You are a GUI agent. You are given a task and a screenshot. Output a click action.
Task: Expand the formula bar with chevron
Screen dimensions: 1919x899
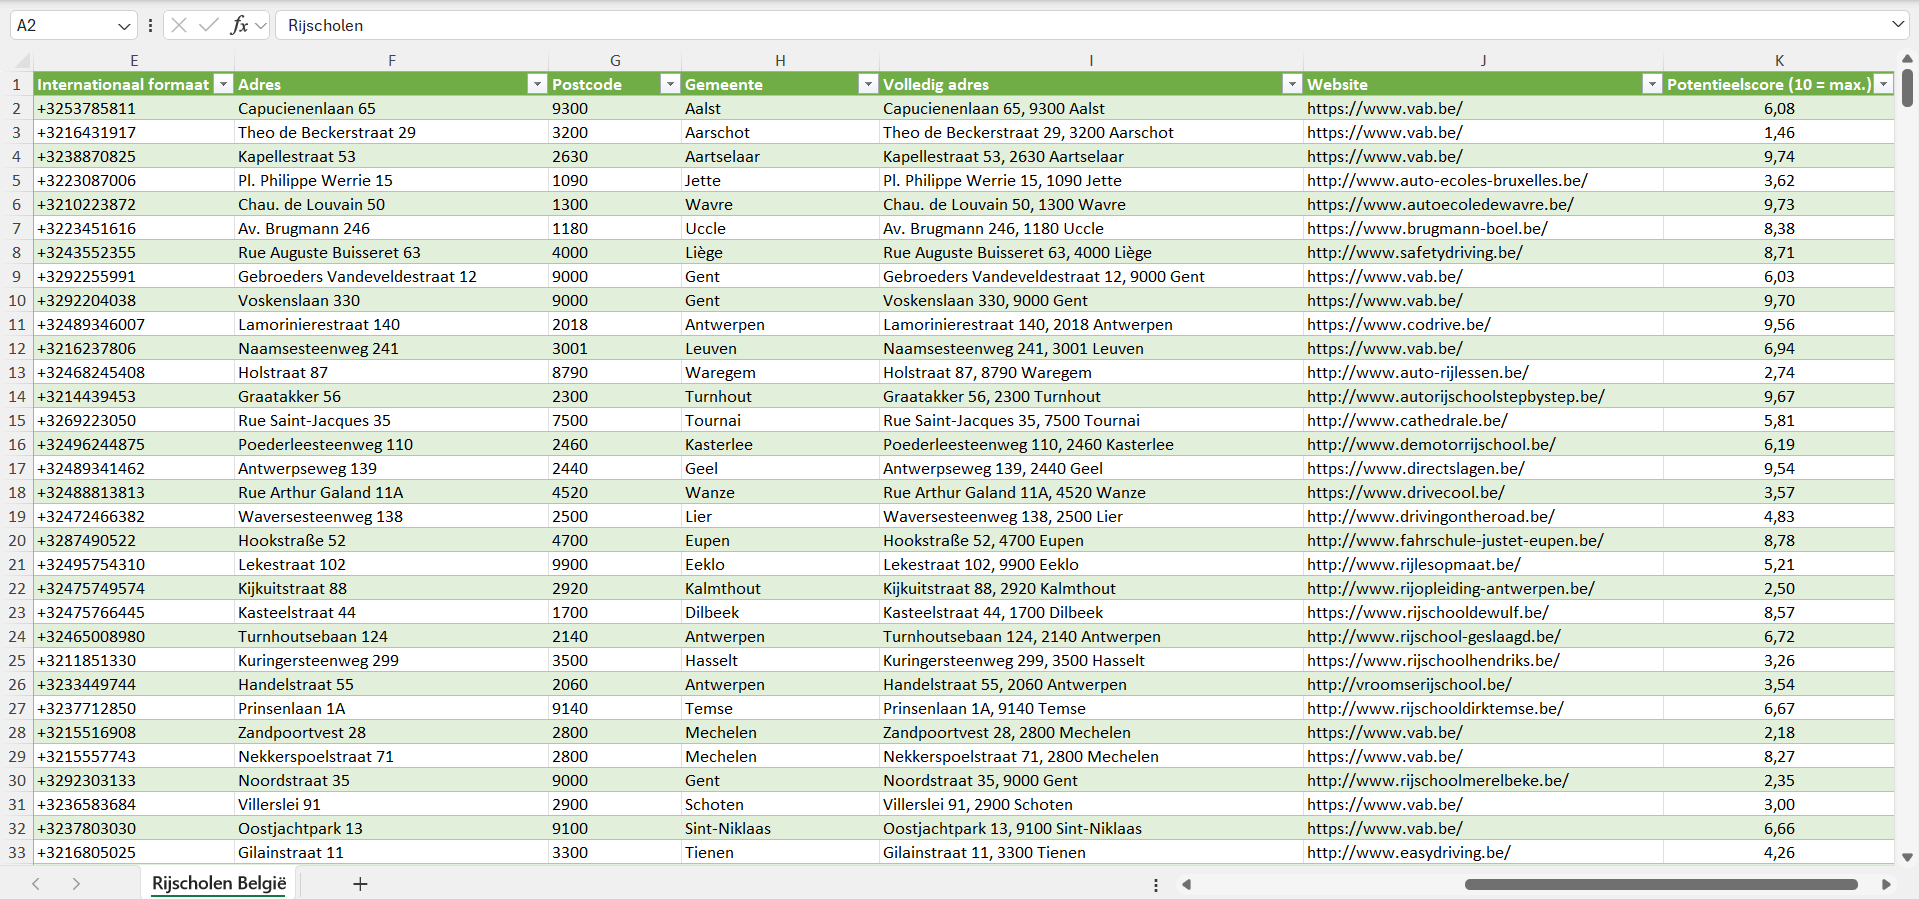(1897, 25)
